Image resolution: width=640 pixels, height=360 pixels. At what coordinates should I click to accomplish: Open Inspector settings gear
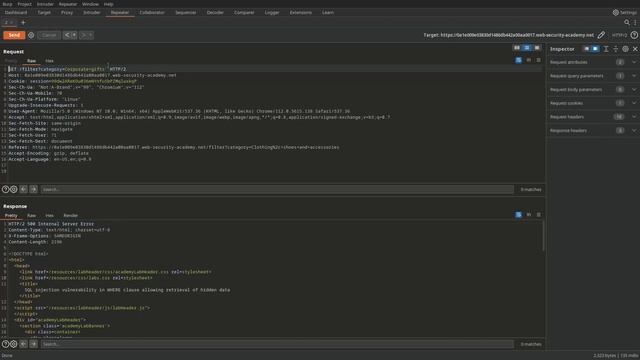tap(625, 49)
